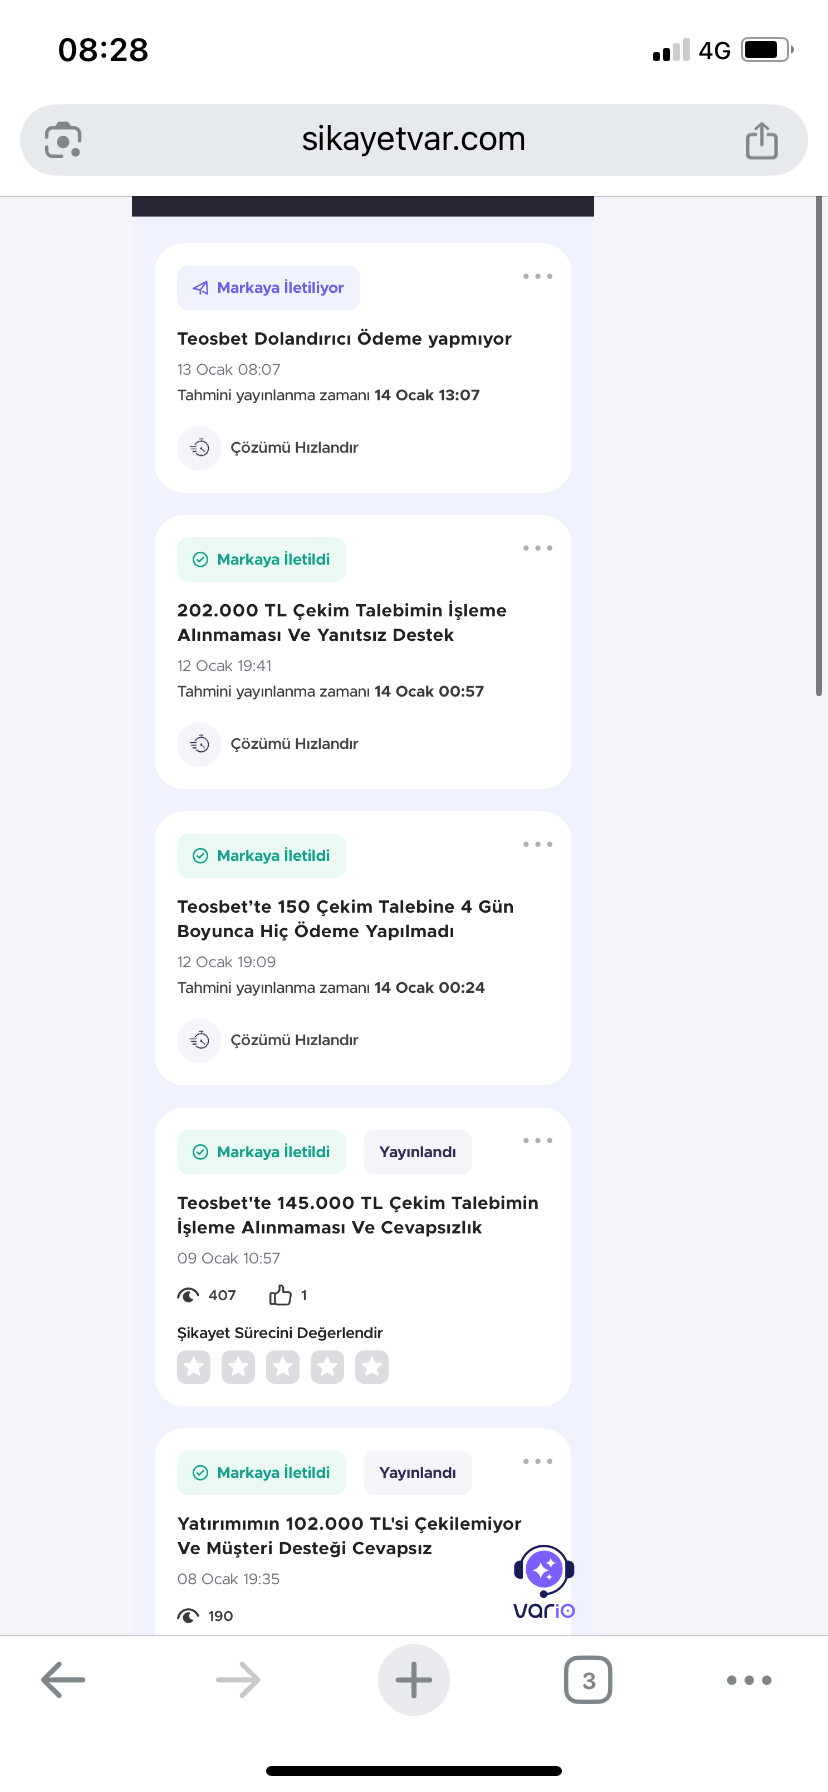The image size is (828, 1792).
Task: Select the third rating star
Action: tap(283, 1367)
